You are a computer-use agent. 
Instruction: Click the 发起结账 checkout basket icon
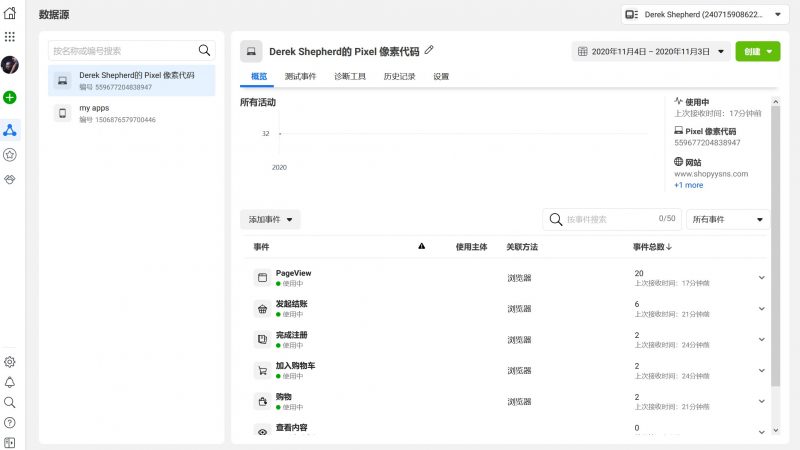tap(262, 309)
